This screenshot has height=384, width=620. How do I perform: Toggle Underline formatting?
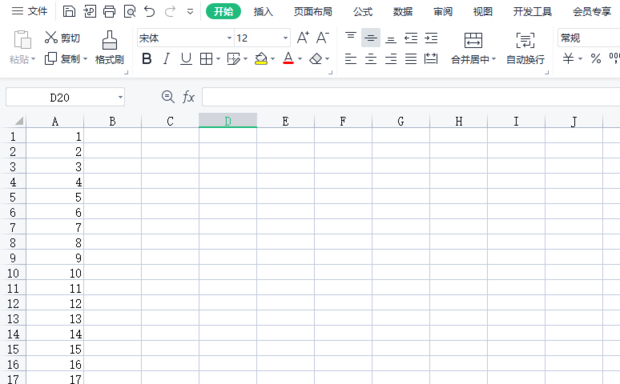(x=186, y=59)
